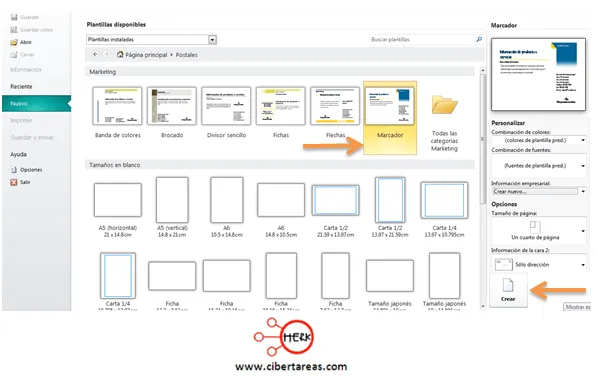This screenshot has width=598, height=376.
Task: Go back with the left navigation arrow
Action: pos(95,55)
